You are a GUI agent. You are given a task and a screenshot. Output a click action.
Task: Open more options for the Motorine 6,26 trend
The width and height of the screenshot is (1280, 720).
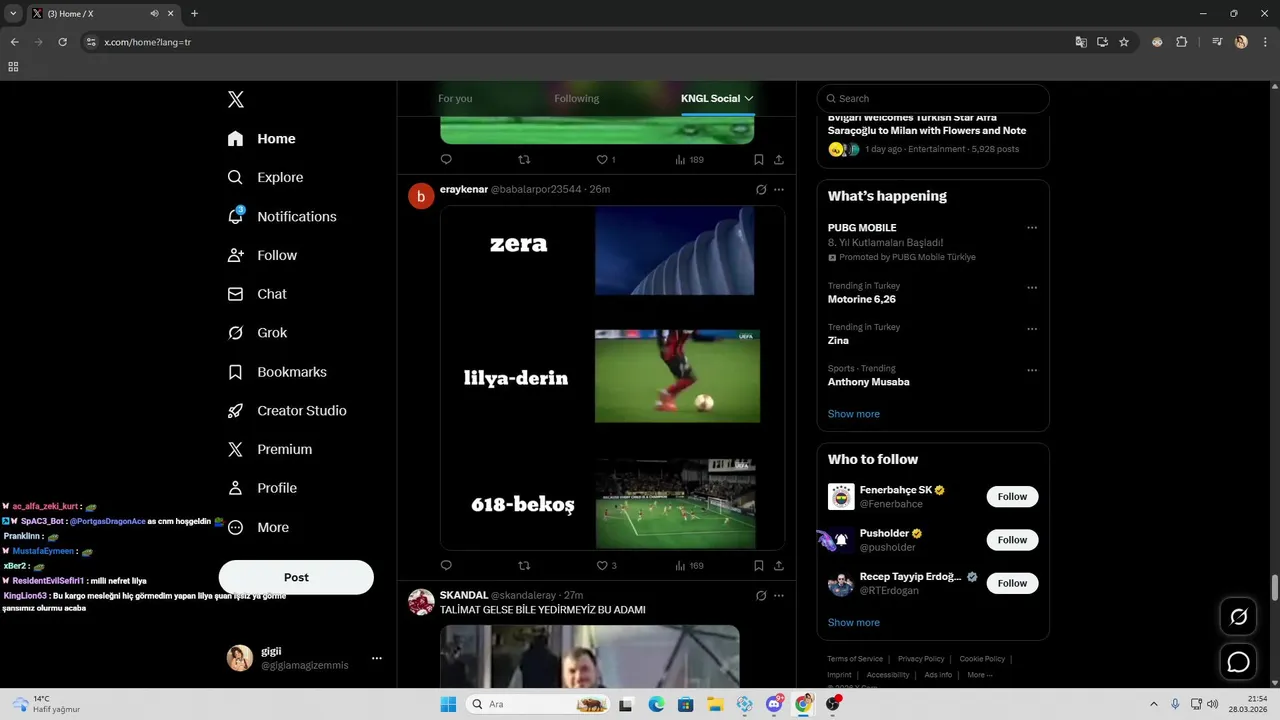click(1032, 288)
